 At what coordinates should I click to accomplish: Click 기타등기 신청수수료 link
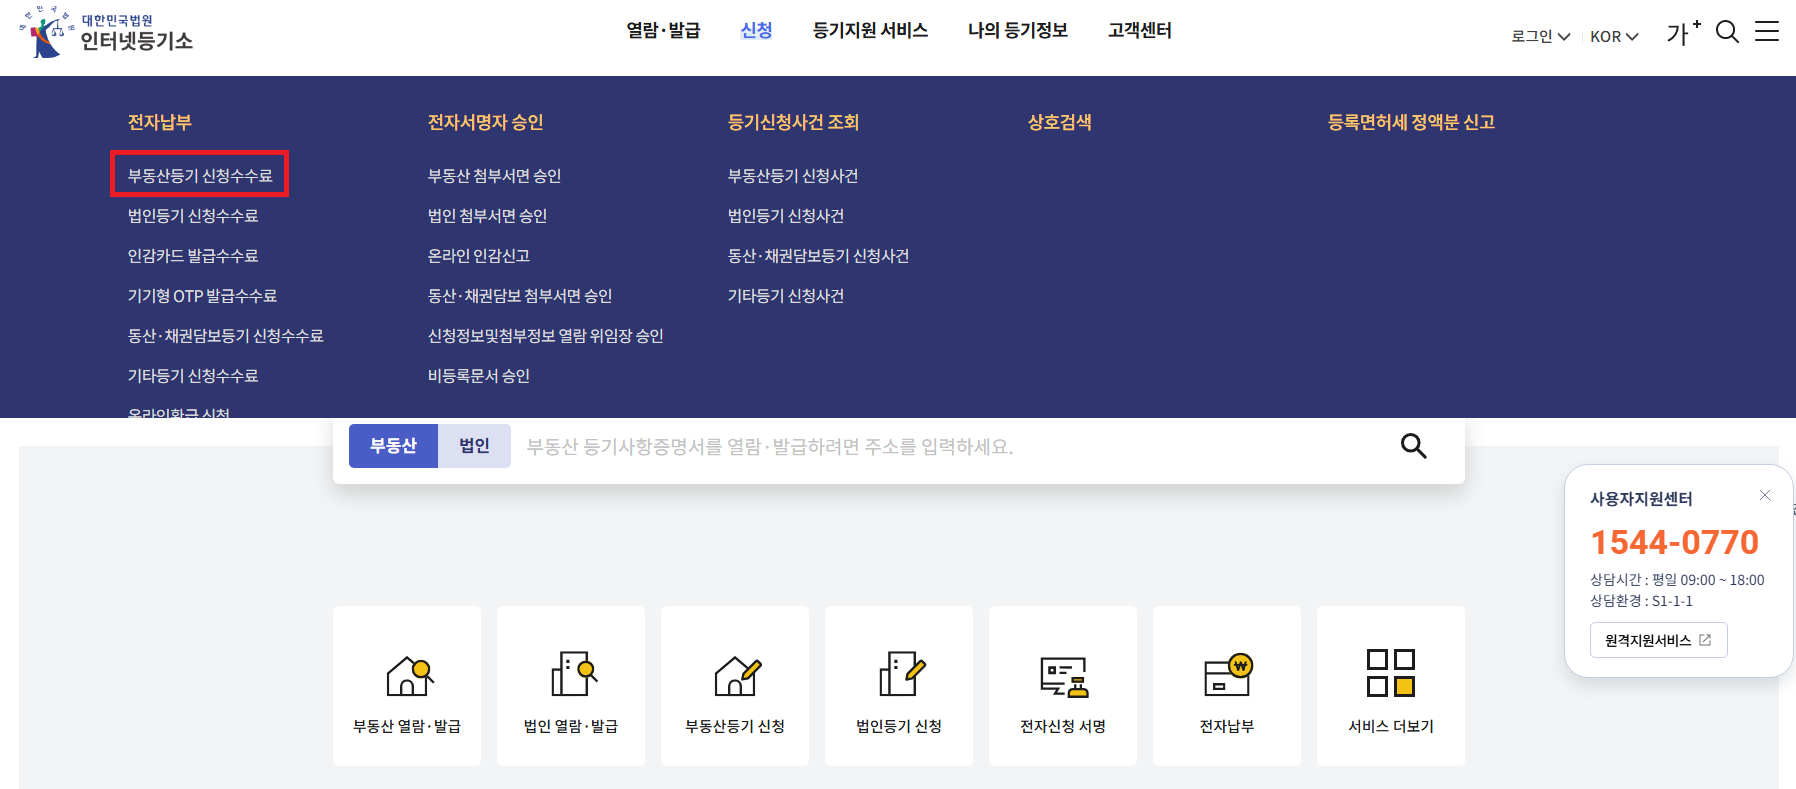point(193,376)
